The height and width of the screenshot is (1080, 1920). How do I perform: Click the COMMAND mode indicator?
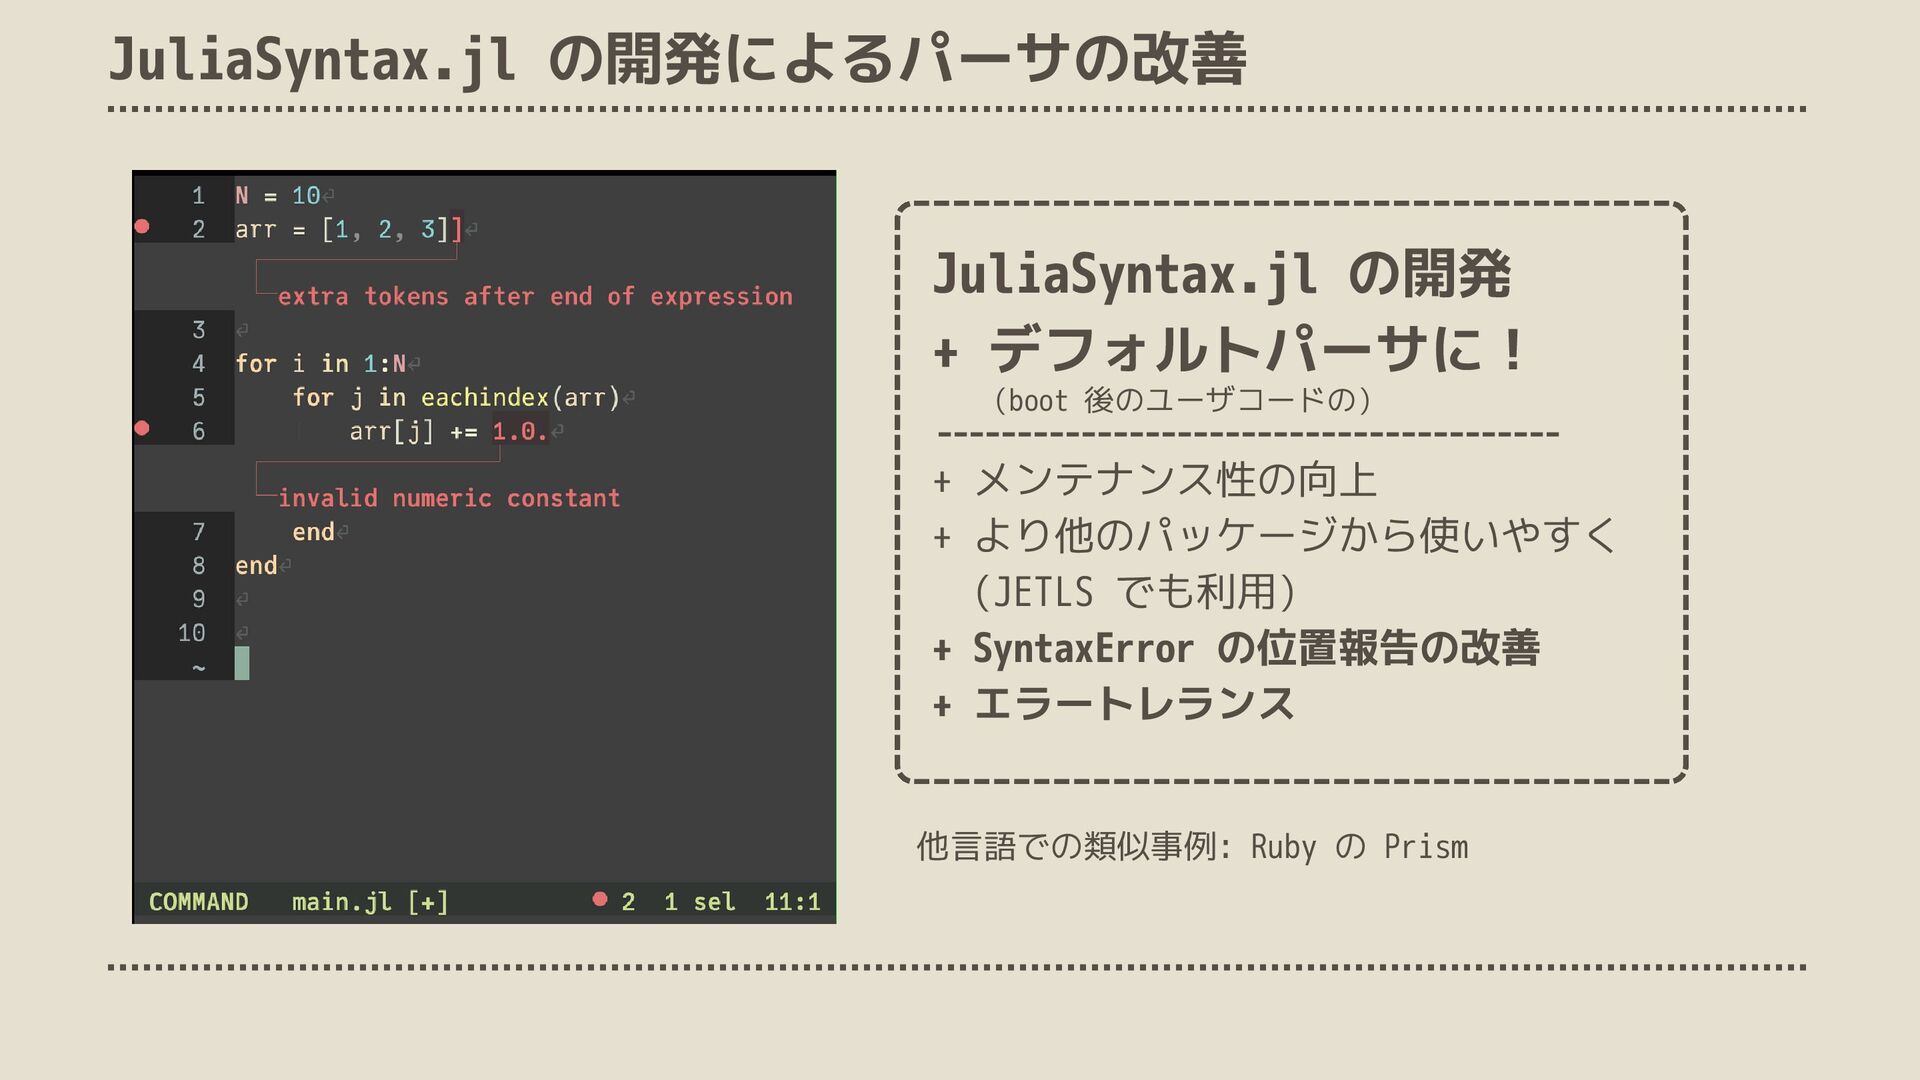198,902
